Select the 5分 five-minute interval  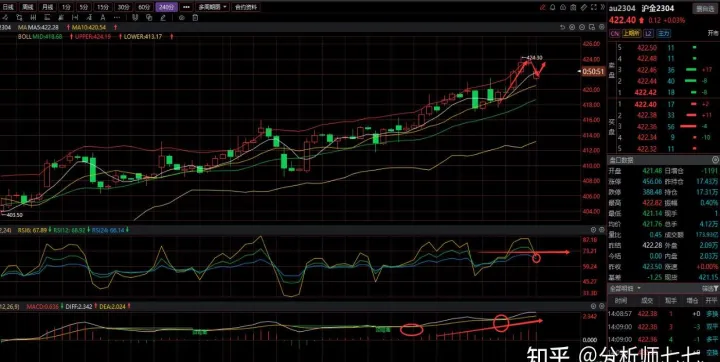(x=83, y=7)
